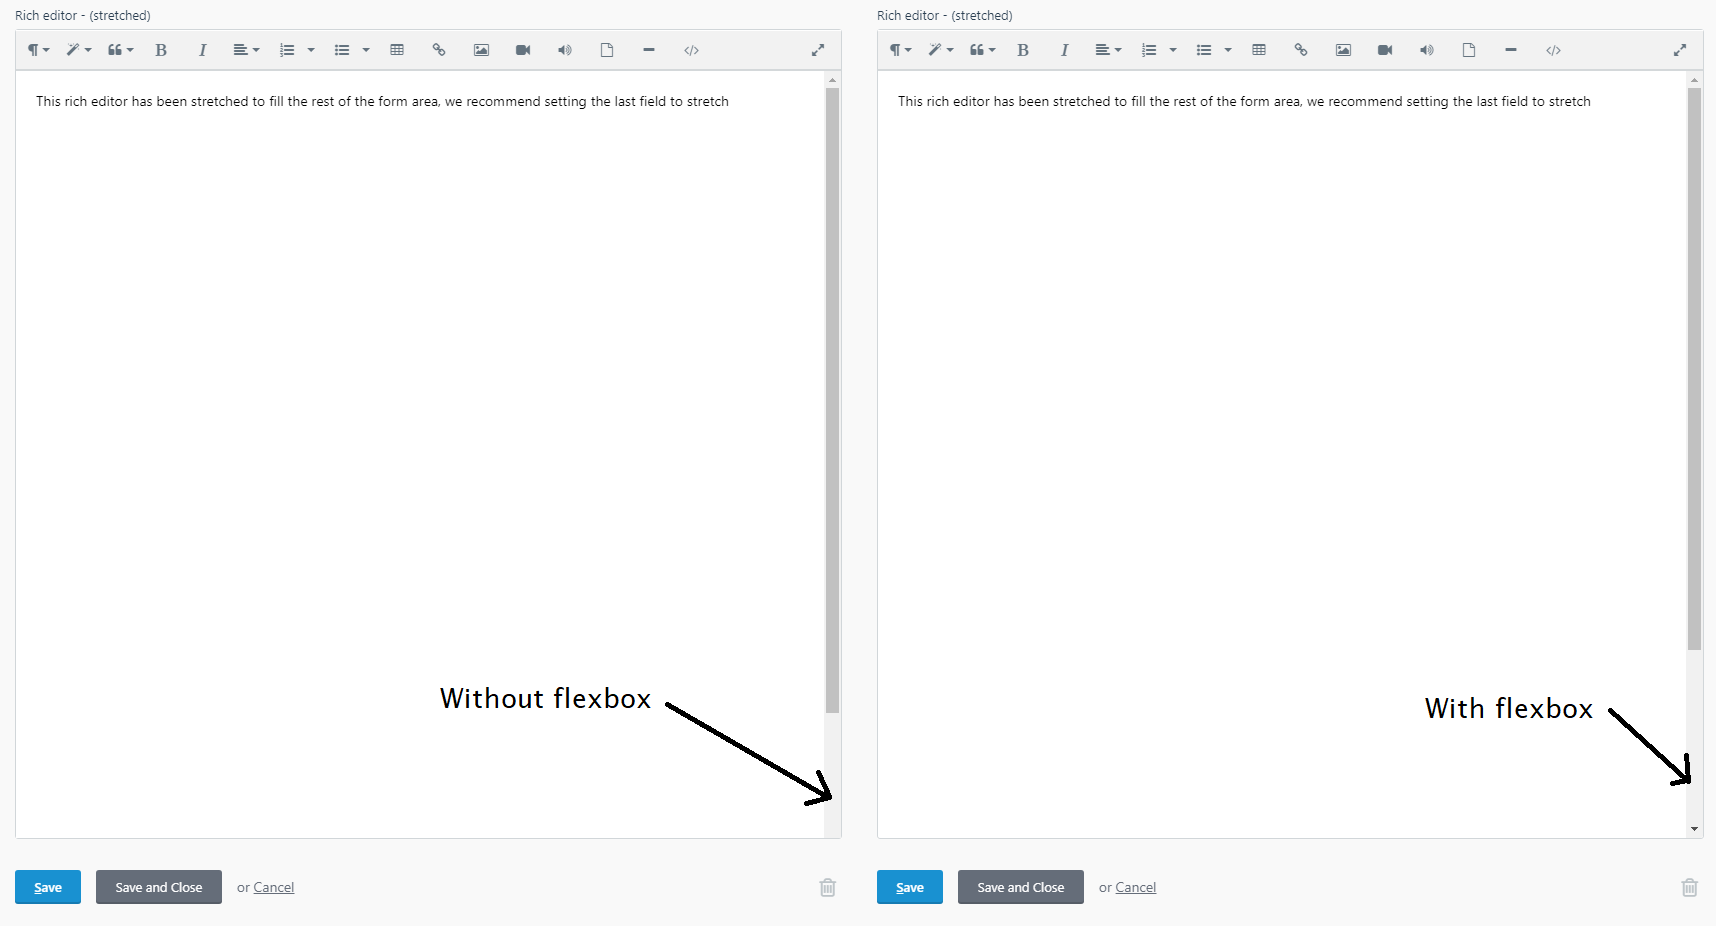The width and height of the screenshot is (1716, 926).
Task: Insert a video in the right editor
Action: [x=1385, y=49]
